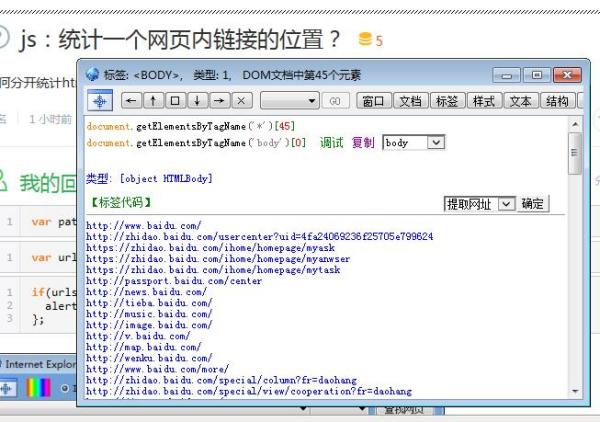The height and width of the screenshot is (422, 600).
Task: Click the 调试 debug link
Action: 331,143
